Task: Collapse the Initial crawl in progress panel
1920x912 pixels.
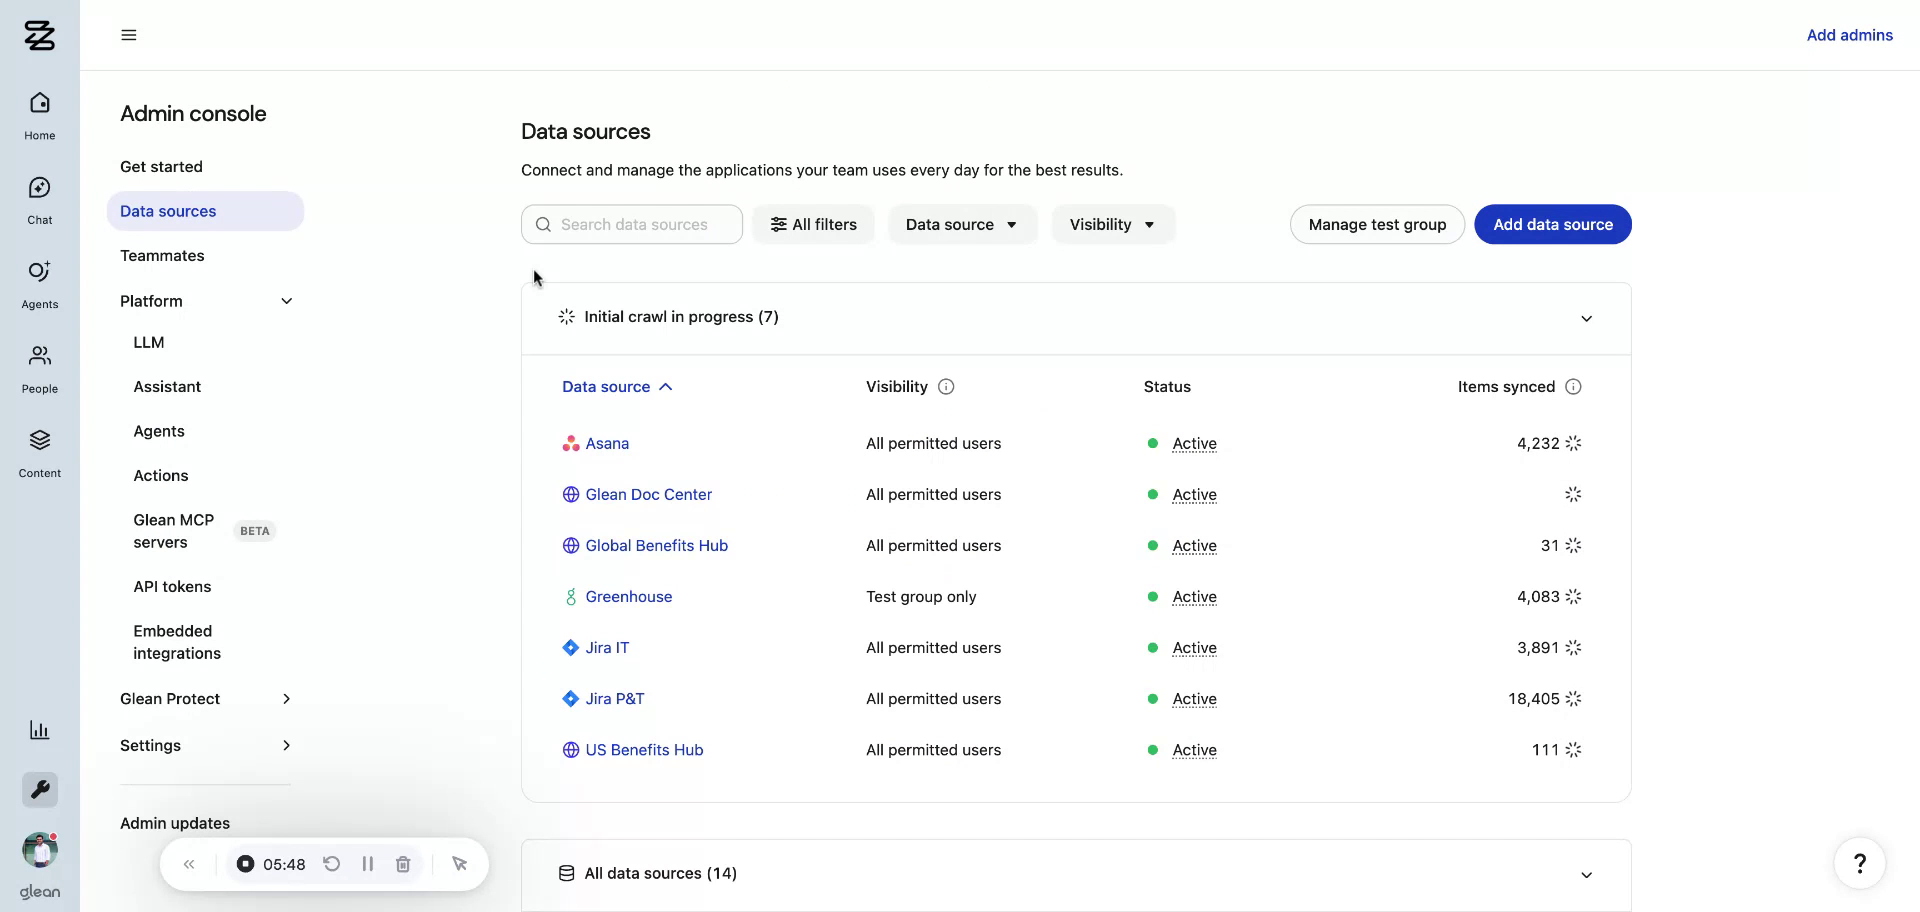Action: (1586, 318)
